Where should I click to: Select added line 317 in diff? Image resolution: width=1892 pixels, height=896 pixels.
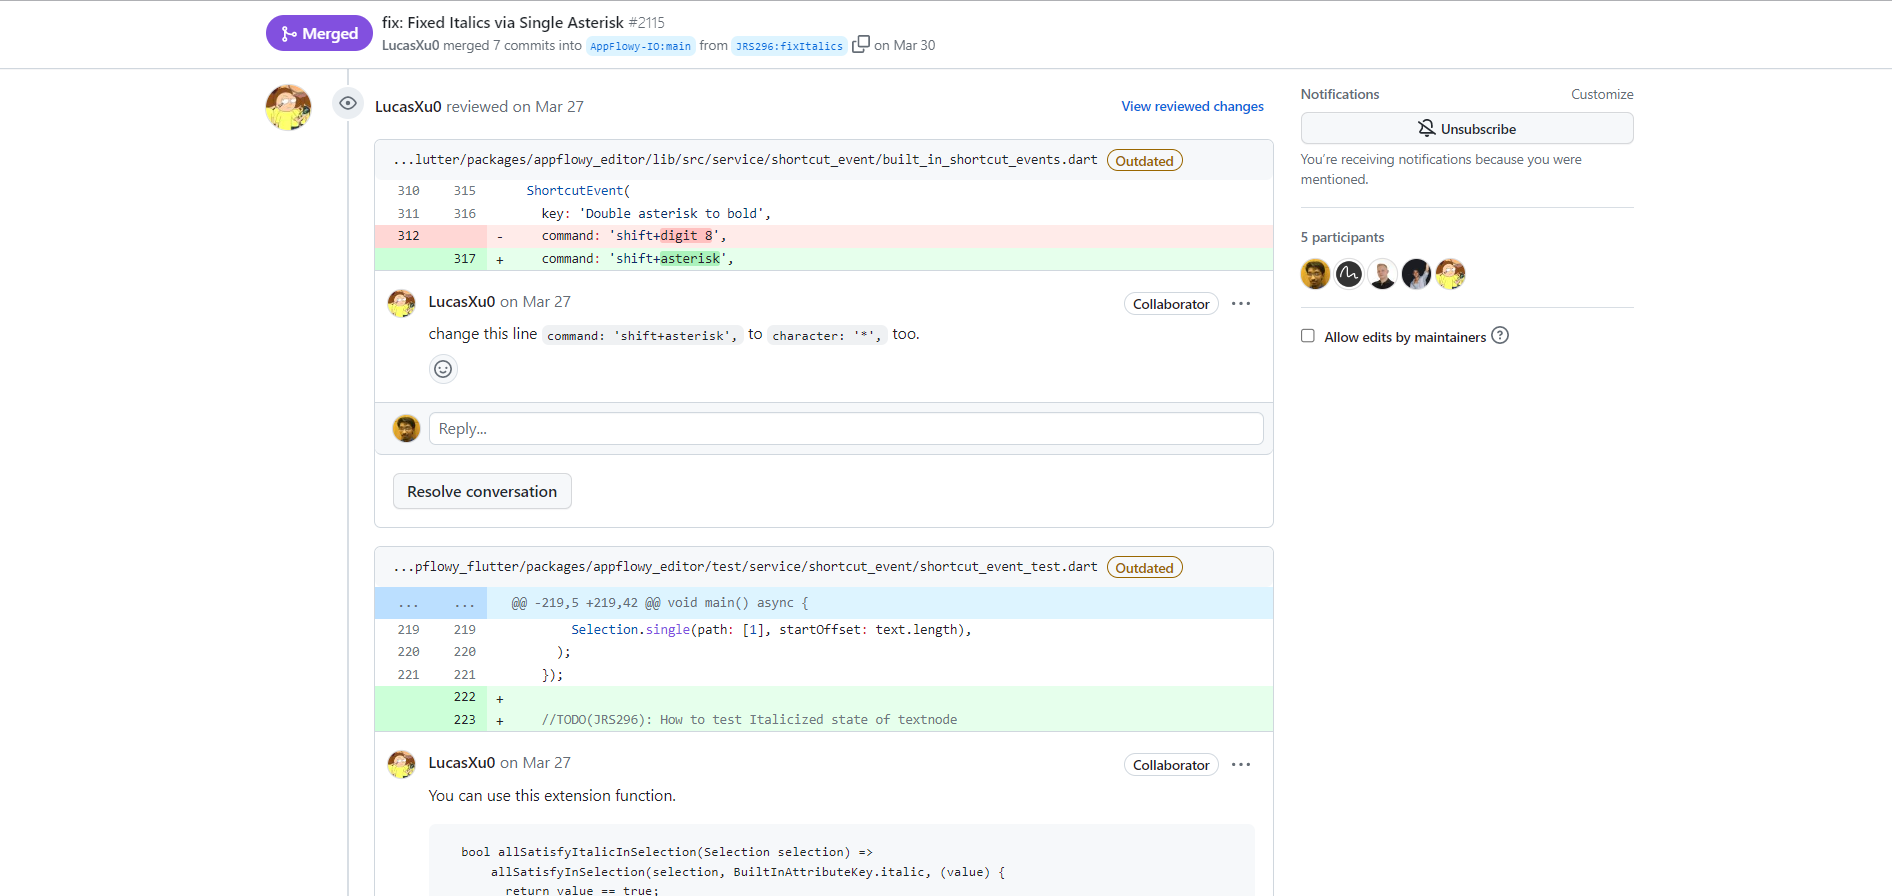(x=824, y=259)
